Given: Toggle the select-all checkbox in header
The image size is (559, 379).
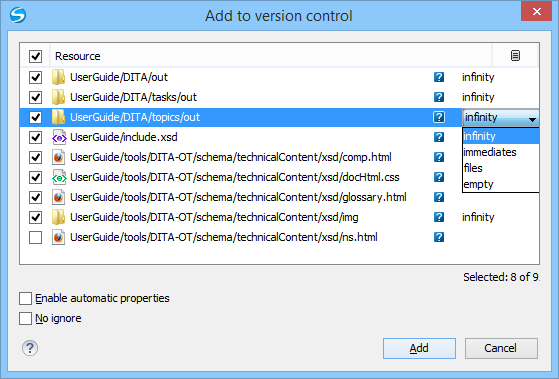Looking at the screenshot, I should pyautogui.click(x=35, y=56).
